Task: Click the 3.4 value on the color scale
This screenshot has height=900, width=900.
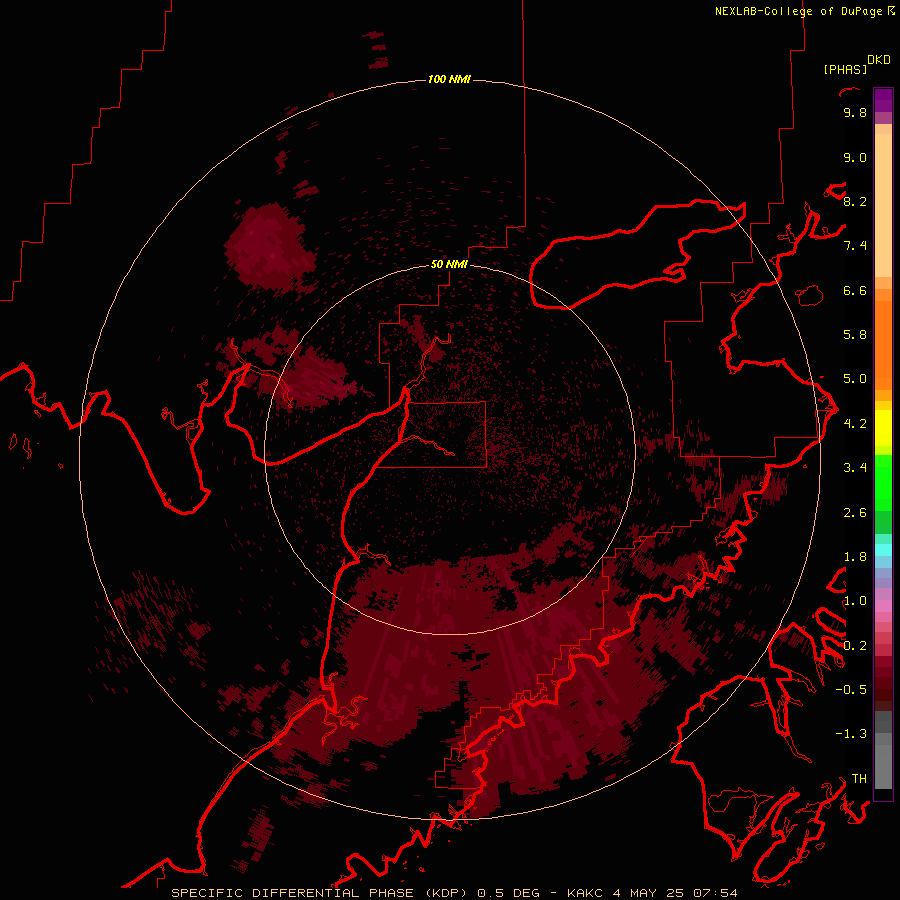Action: coord(855,468)
